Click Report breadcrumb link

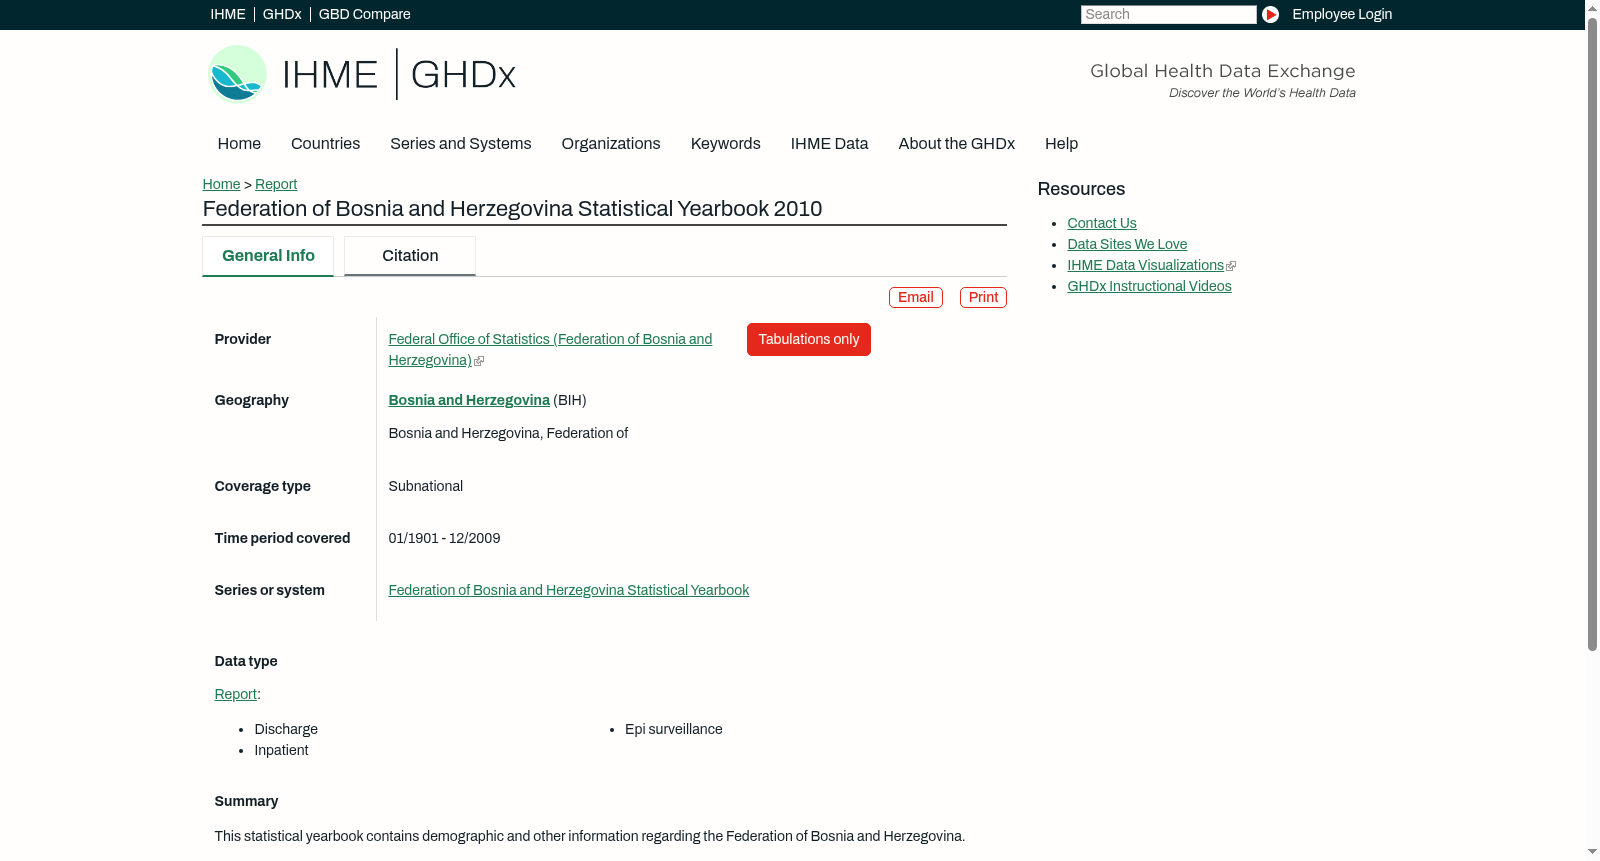coord(276,184)
